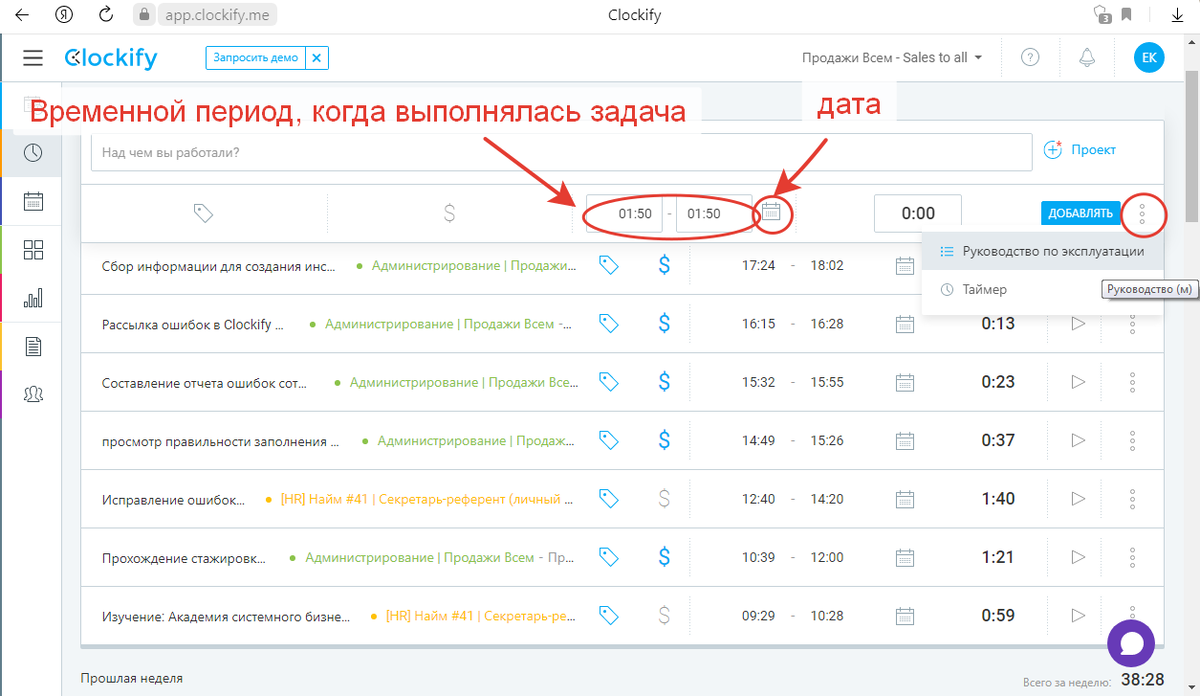Toggle billable for 'Сбор информации' entry
Viewport: 1200px width, 696px height.
click(x=664, y=265)
